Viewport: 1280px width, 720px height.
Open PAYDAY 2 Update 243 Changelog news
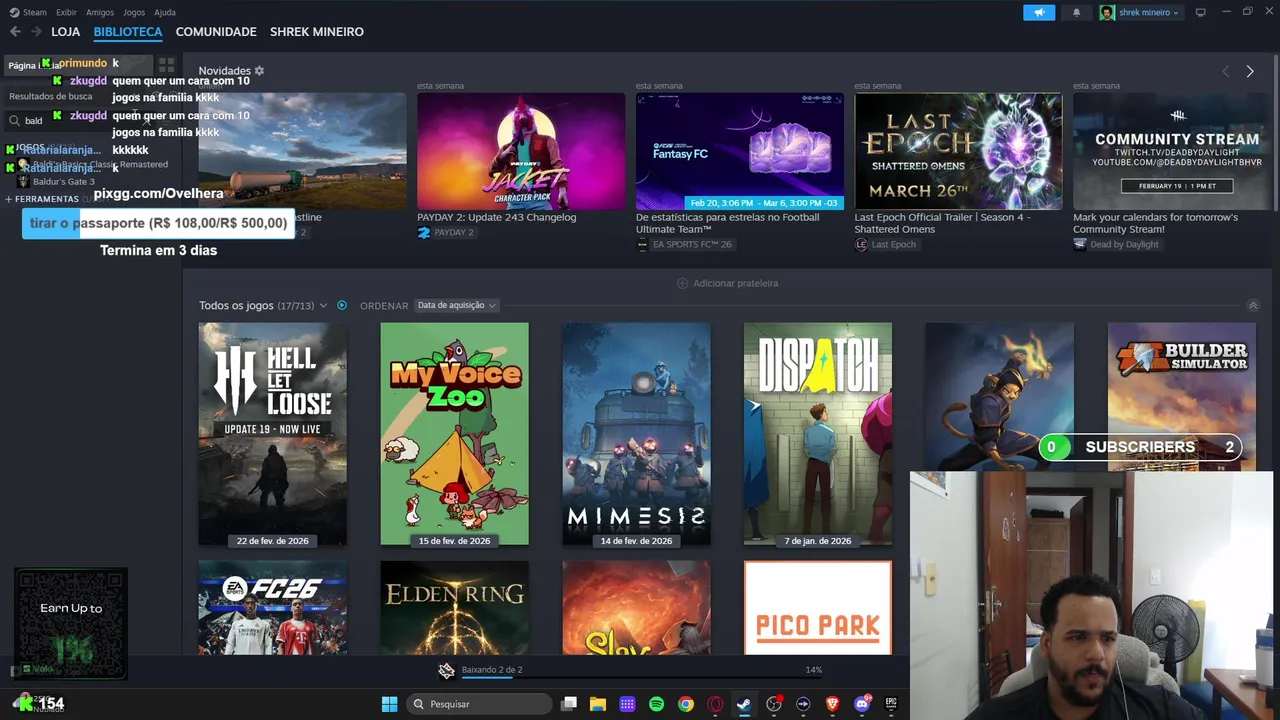point(496,217)
